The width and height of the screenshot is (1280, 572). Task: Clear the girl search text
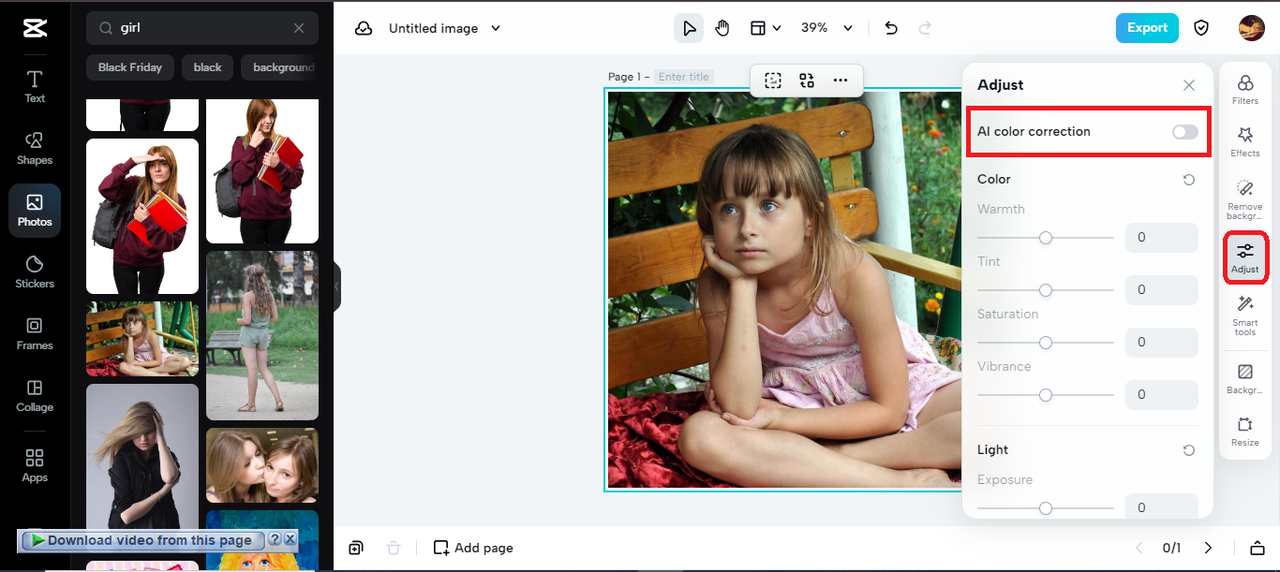coord(299,29)
